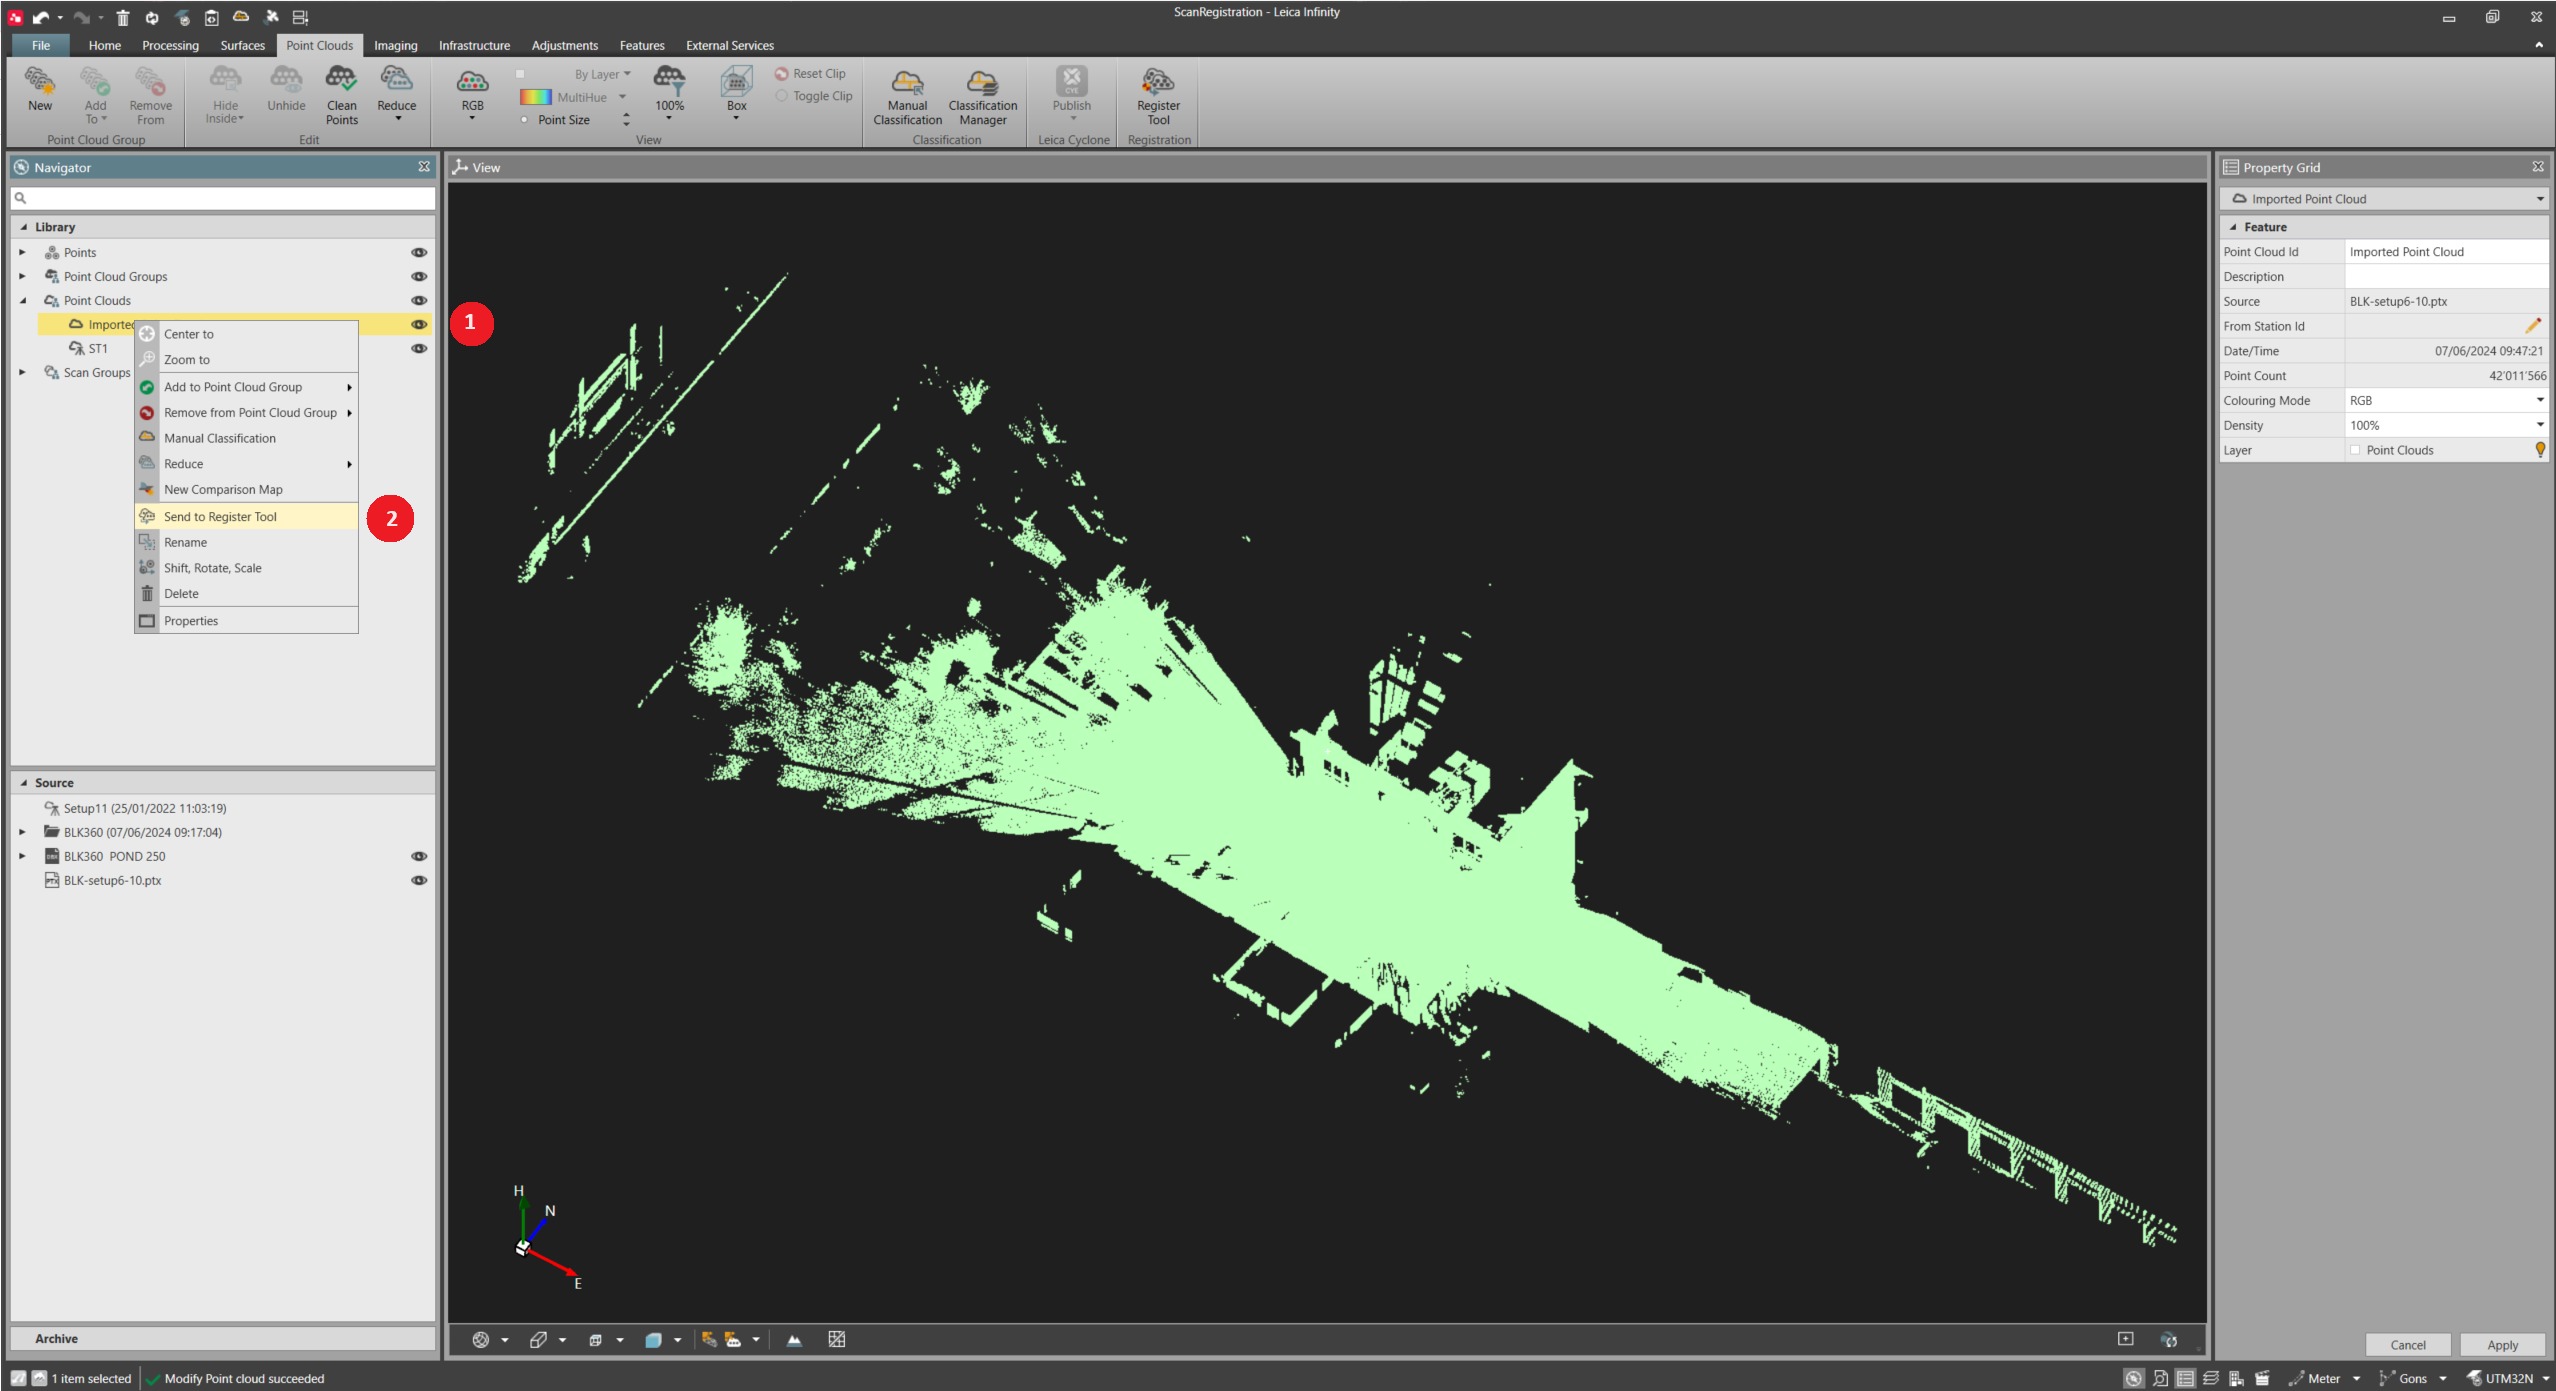Viewport: 2556px width, 1391px height.
Task: Select New Comparison Map menu entry
Action: tap(246, 490)
